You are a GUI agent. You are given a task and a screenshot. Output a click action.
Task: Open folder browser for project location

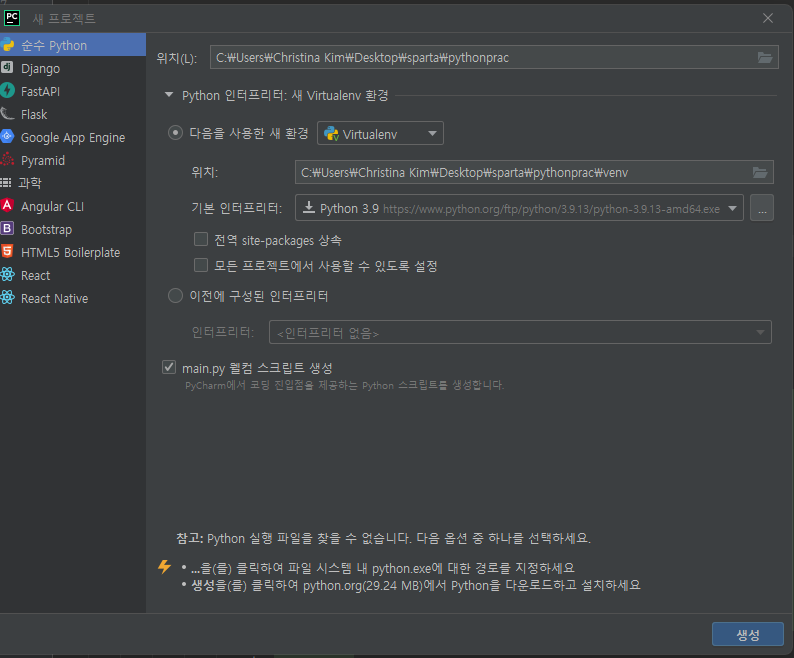[765, 57]
